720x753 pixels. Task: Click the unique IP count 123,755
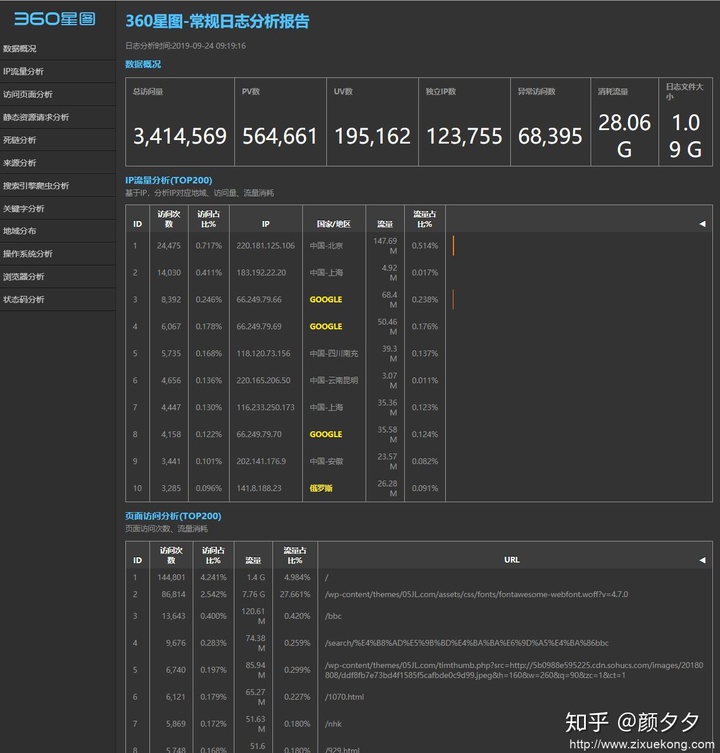(464, 136)
